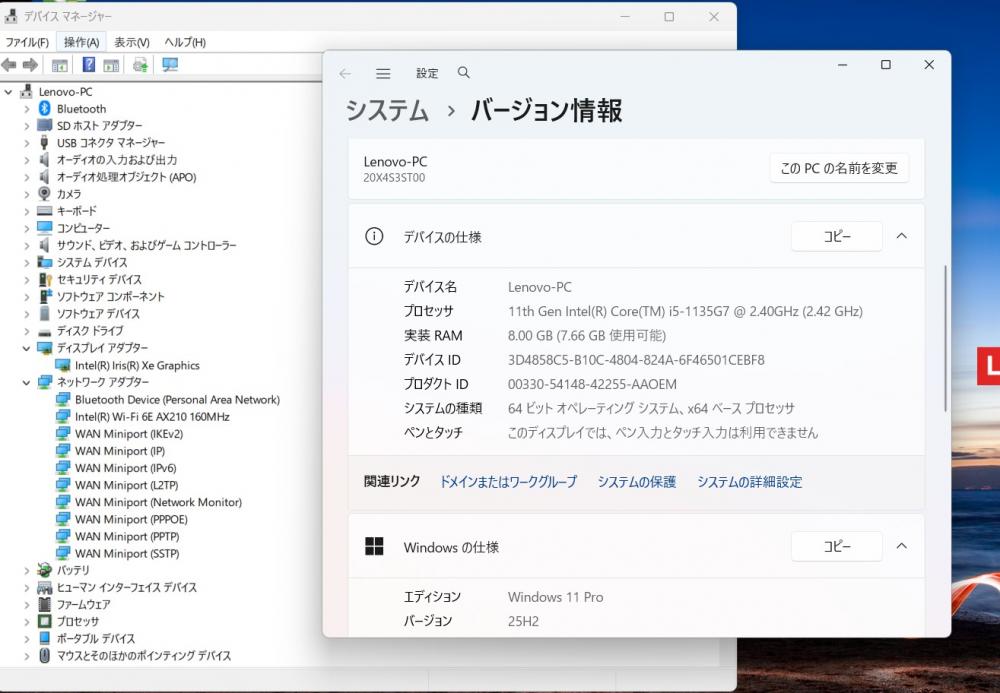Open the Settings hamburger navigation menu
The height and width of the screenshot is (693, 1000).
[x=383, y=73]
